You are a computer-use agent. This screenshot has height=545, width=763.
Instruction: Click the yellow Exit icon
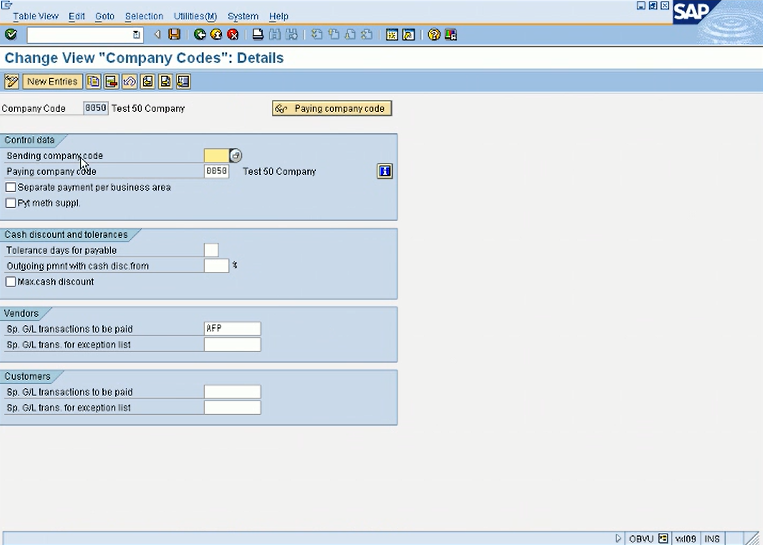(x=216, y=35)
